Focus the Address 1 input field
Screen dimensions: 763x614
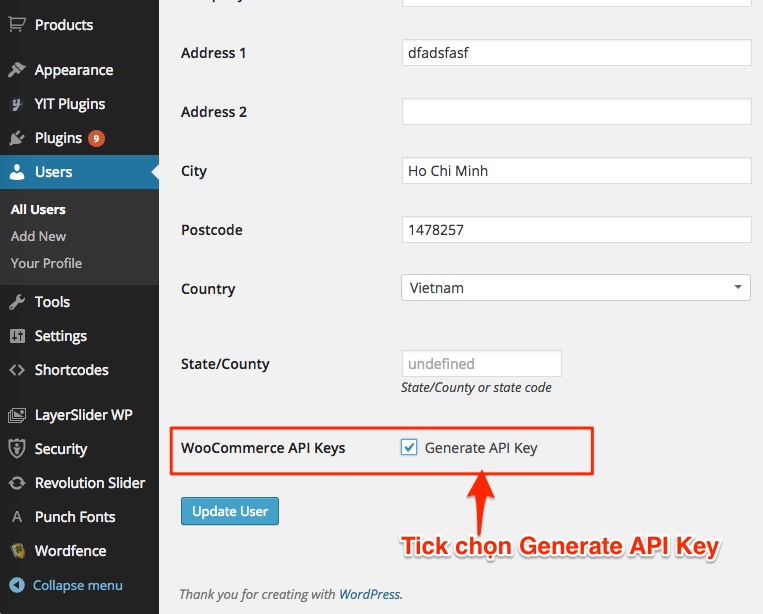tap(577, 53)
